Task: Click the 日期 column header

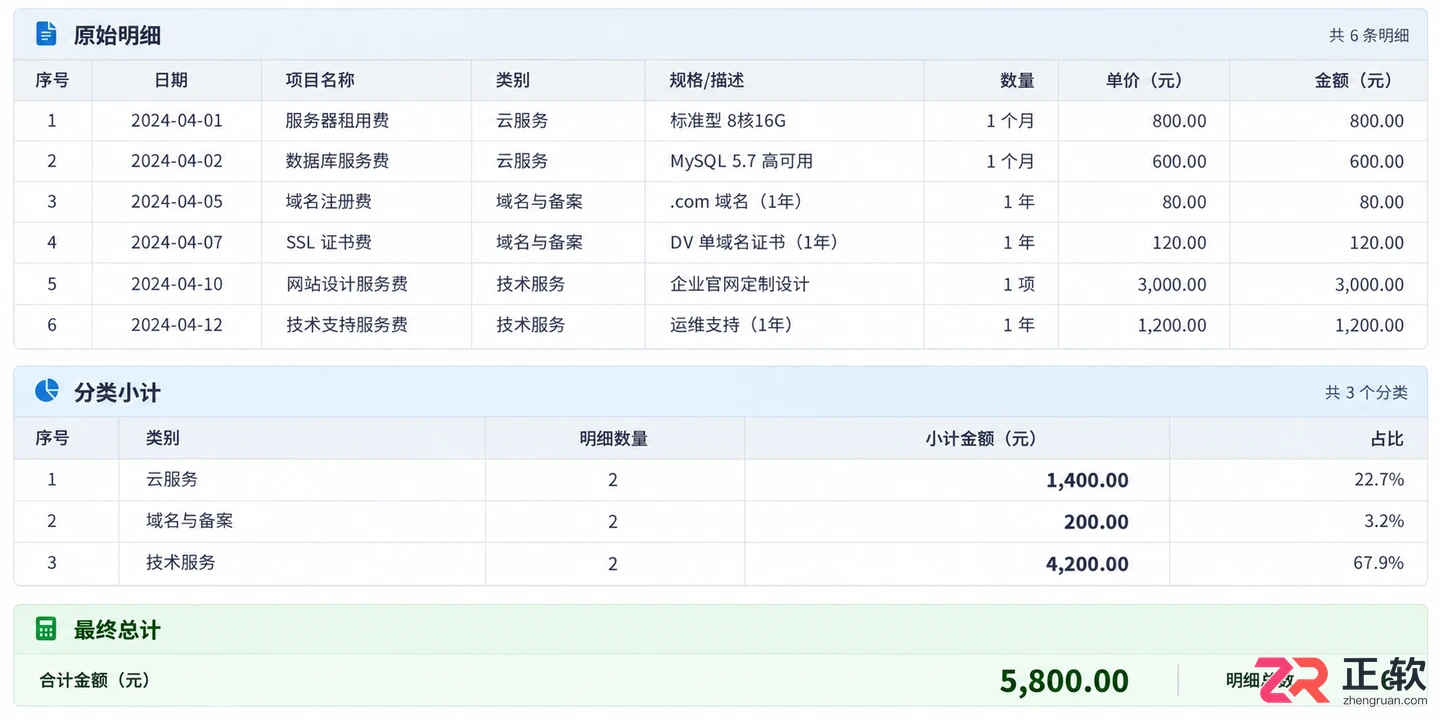Action: click(171, 80)
